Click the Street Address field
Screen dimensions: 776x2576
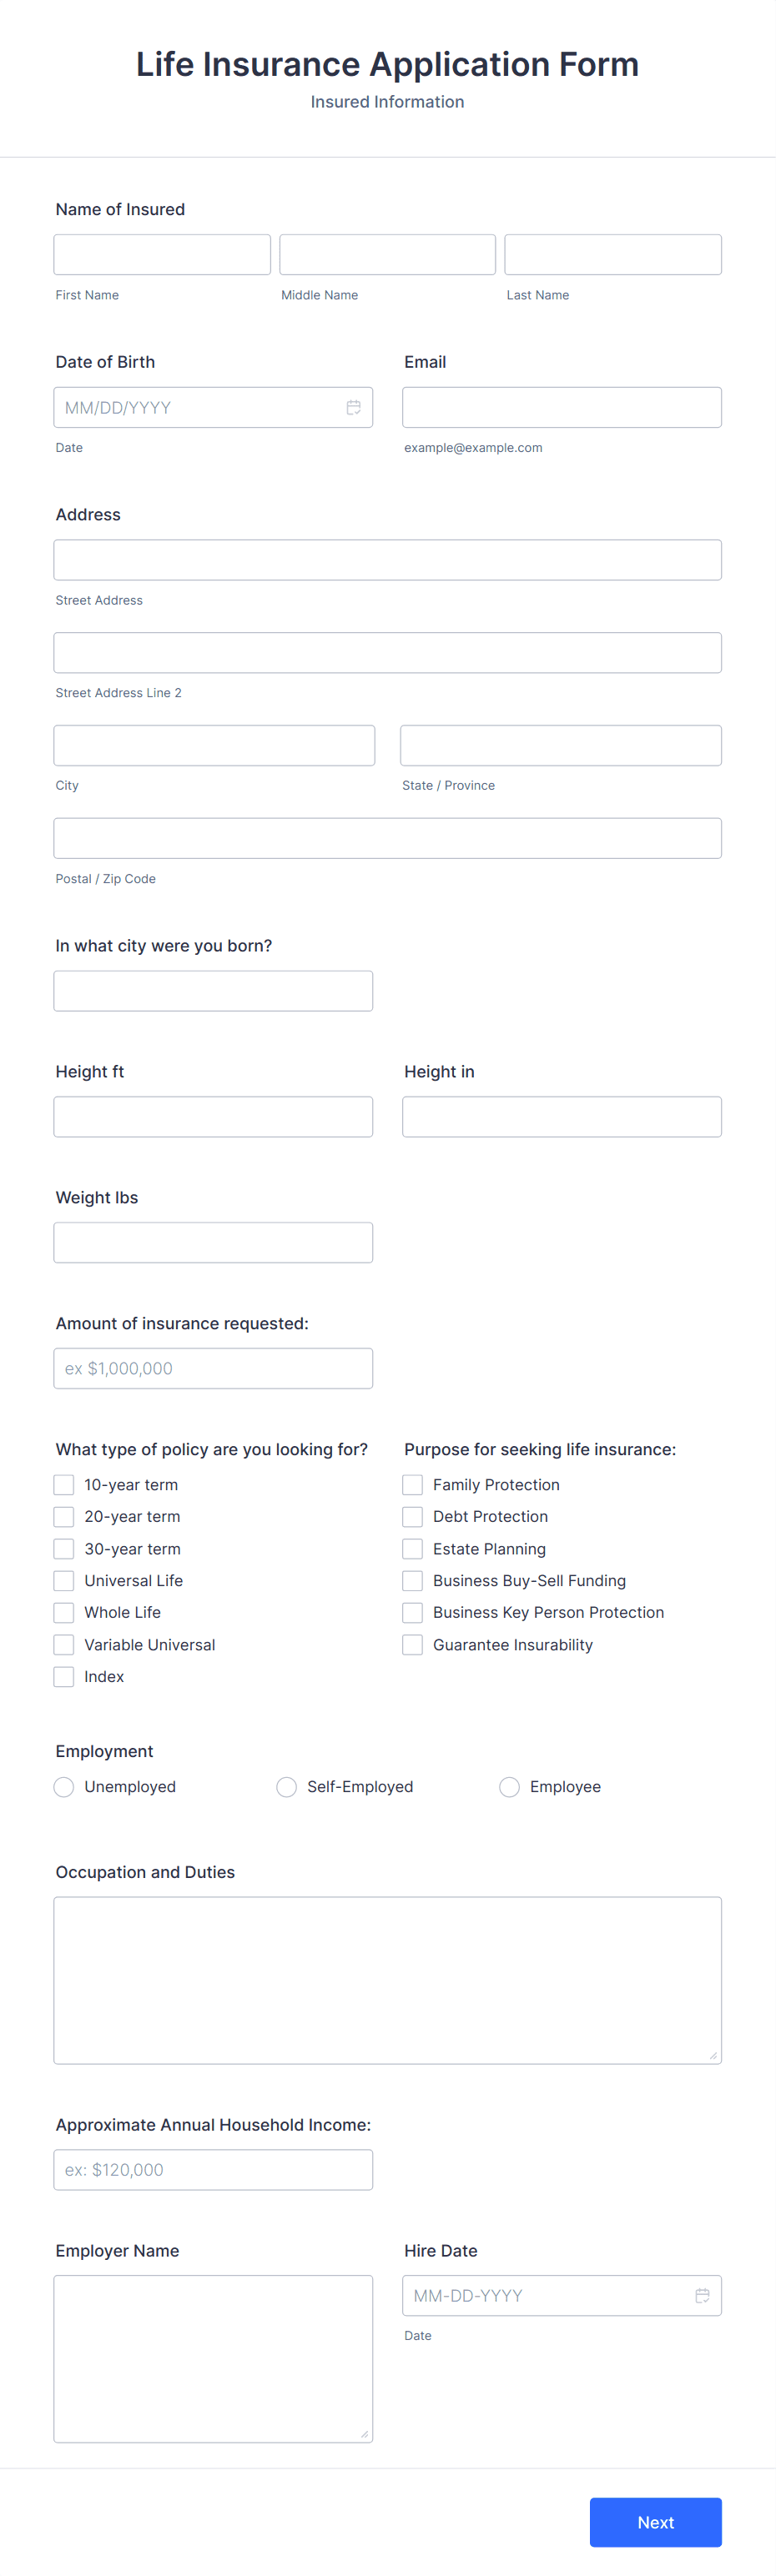click(x=387, y=559)
